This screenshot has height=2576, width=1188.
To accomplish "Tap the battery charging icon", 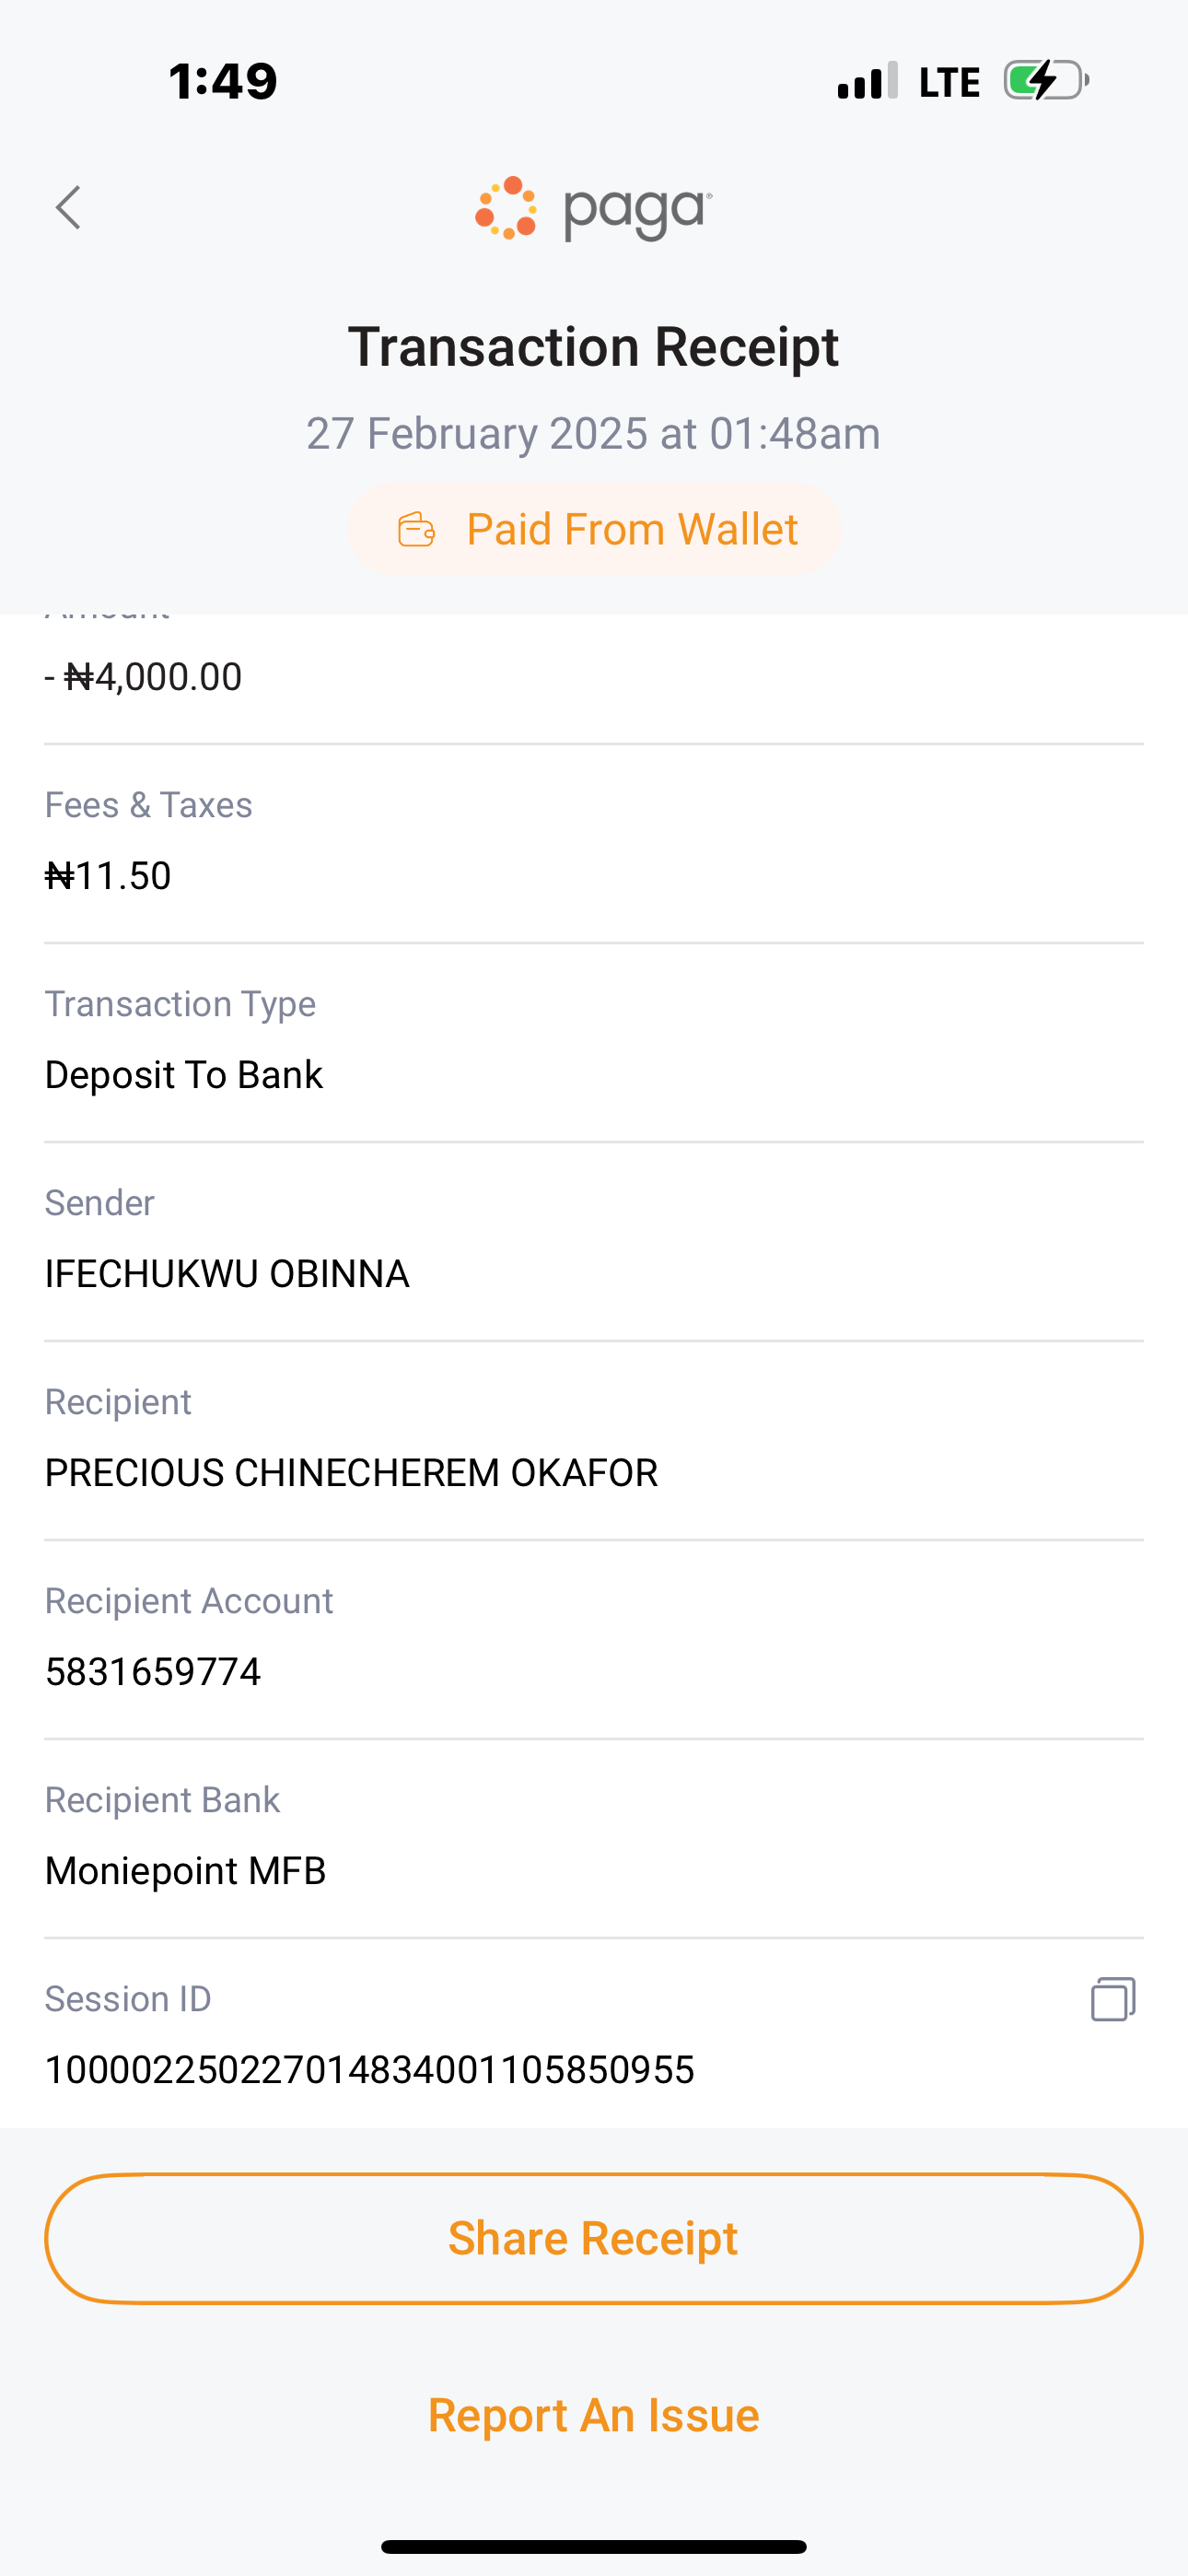I will tap(1046, 81).
